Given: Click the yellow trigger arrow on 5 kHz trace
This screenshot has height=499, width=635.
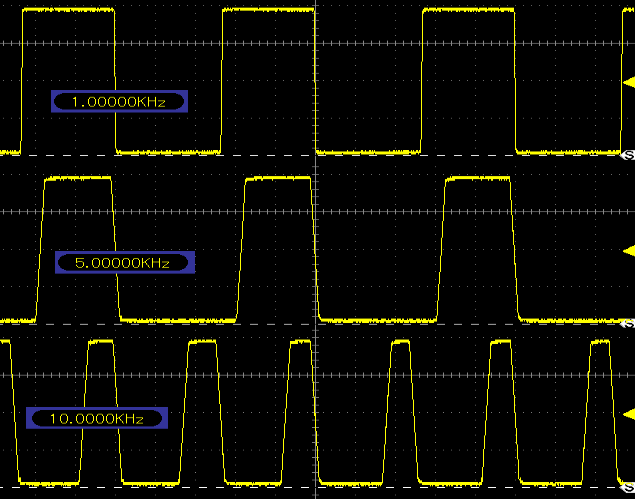Looking at the screenshot, I should click(628, 249).
